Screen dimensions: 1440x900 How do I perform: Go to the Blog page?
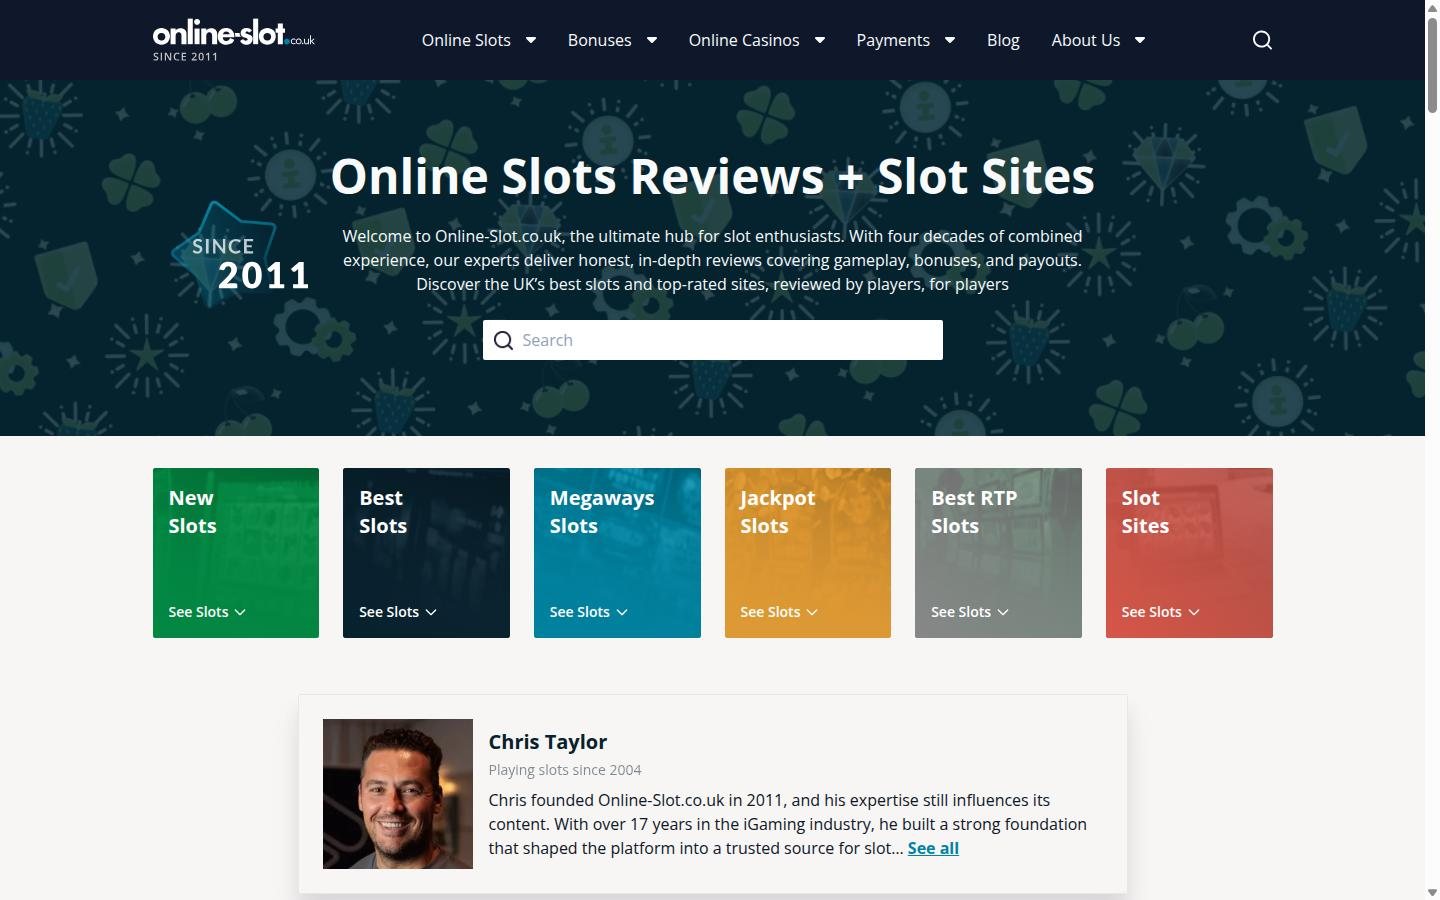tap(1003, 40)
